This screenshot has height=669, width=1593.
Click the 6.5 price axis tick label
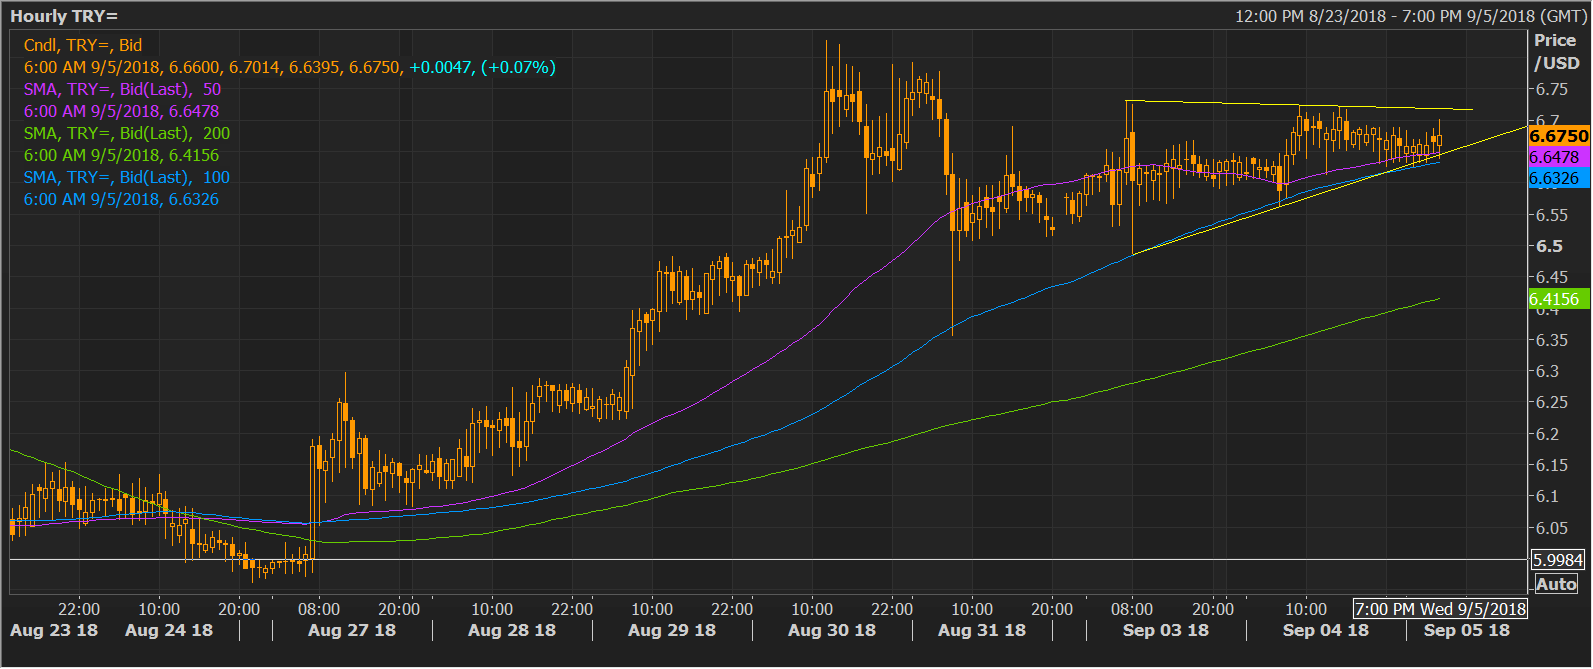(x=1549, y=246)
